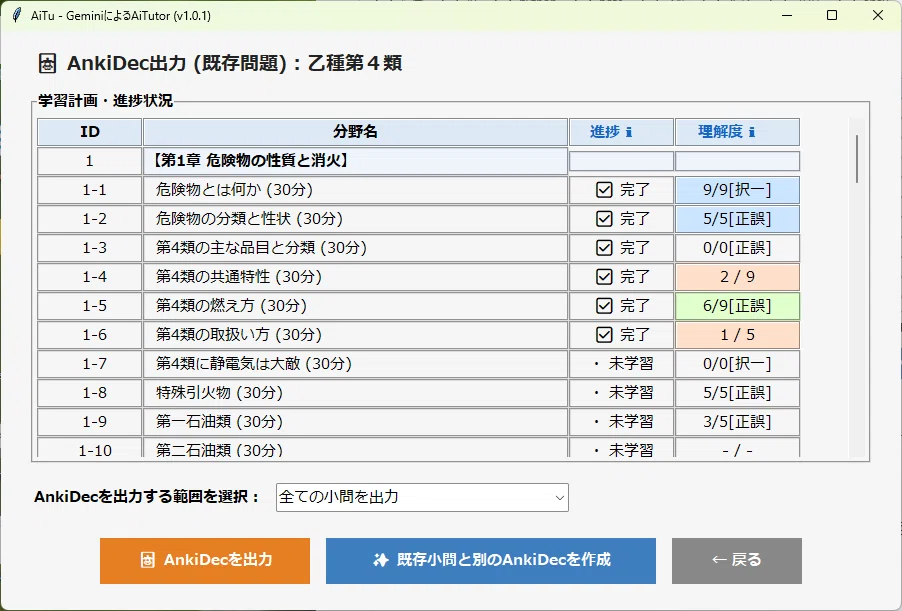
Task: Click the 0/0[択一] cell in row 1-7
Action: [x=737, y=364]
